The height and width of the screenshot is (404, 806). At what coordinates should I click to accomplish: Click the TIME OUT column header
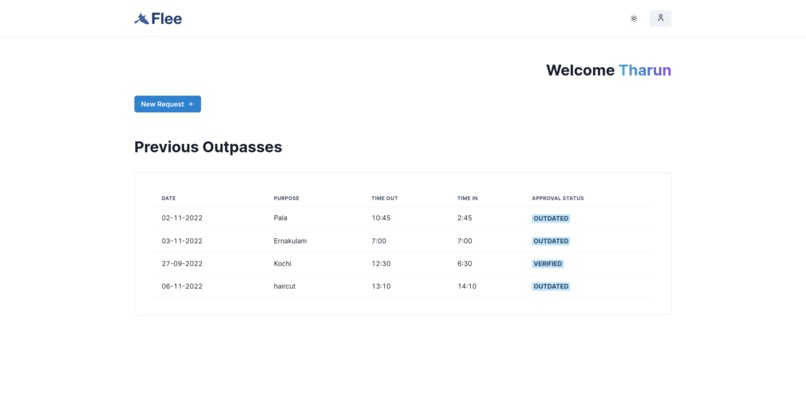(x=384, y=198)
